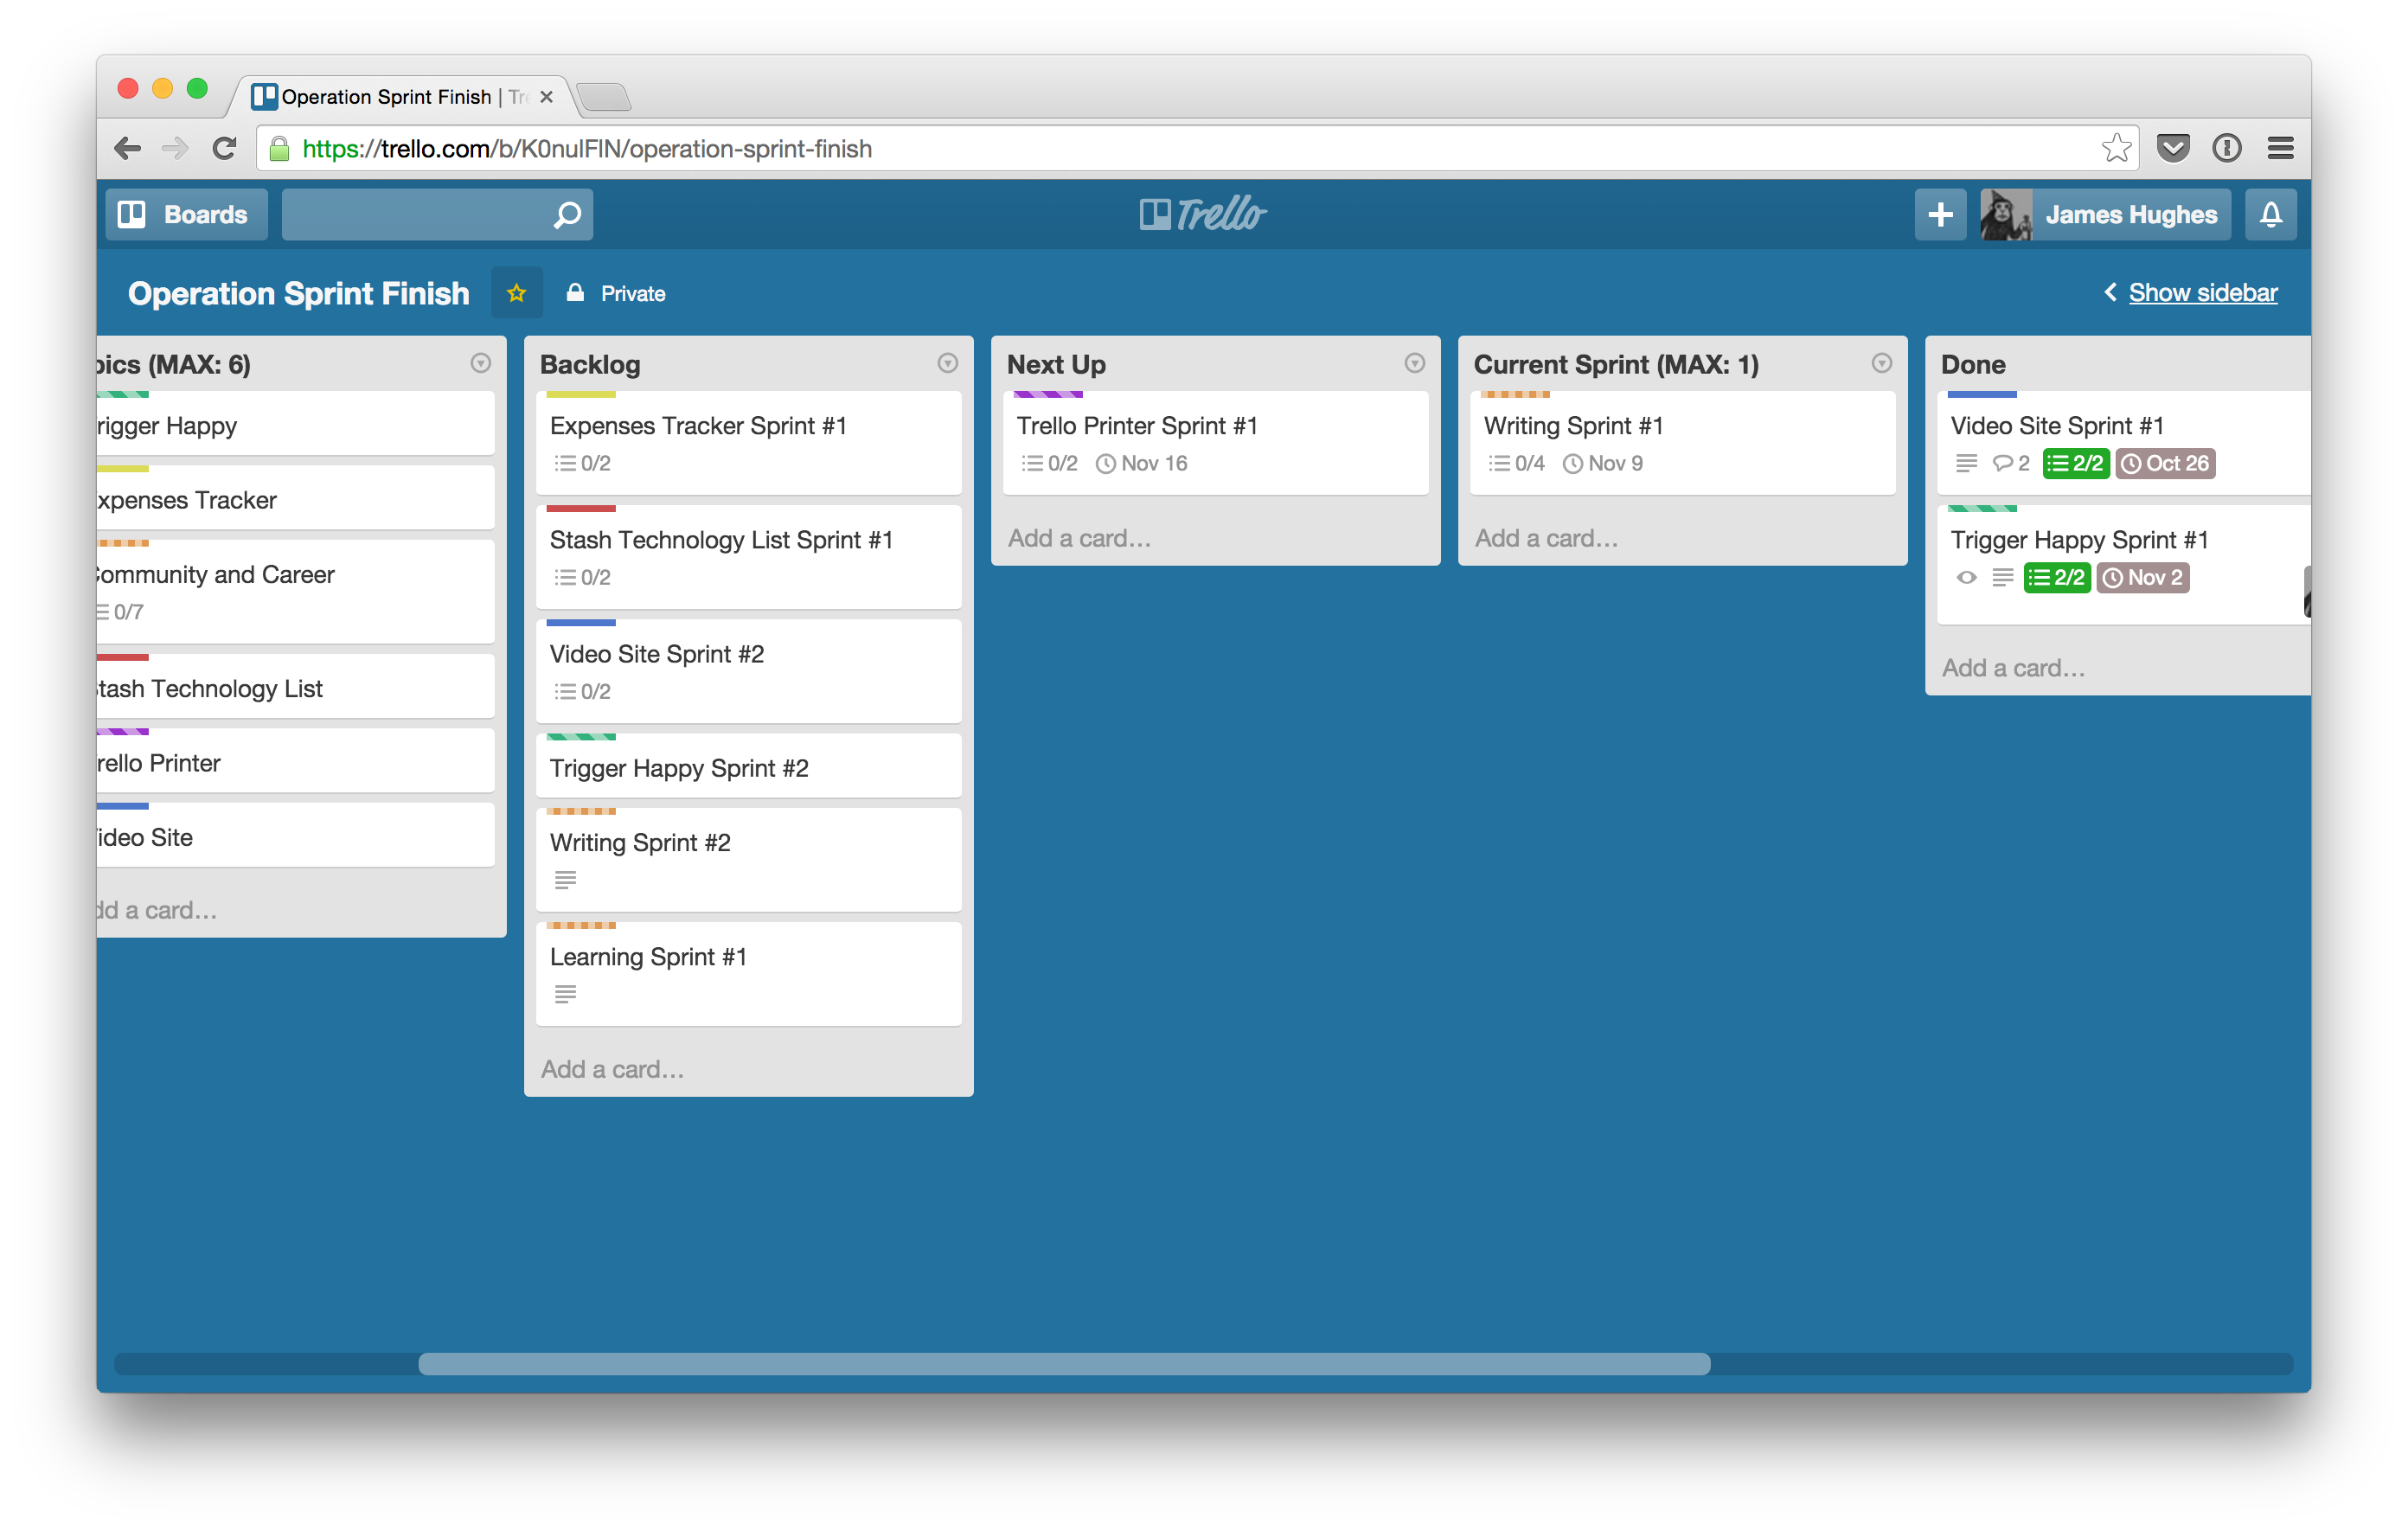Viewport: 2408px width, 1531px height.
Task: Open the Video Site Sprint #1 card
Action: tap(2123, 443)
